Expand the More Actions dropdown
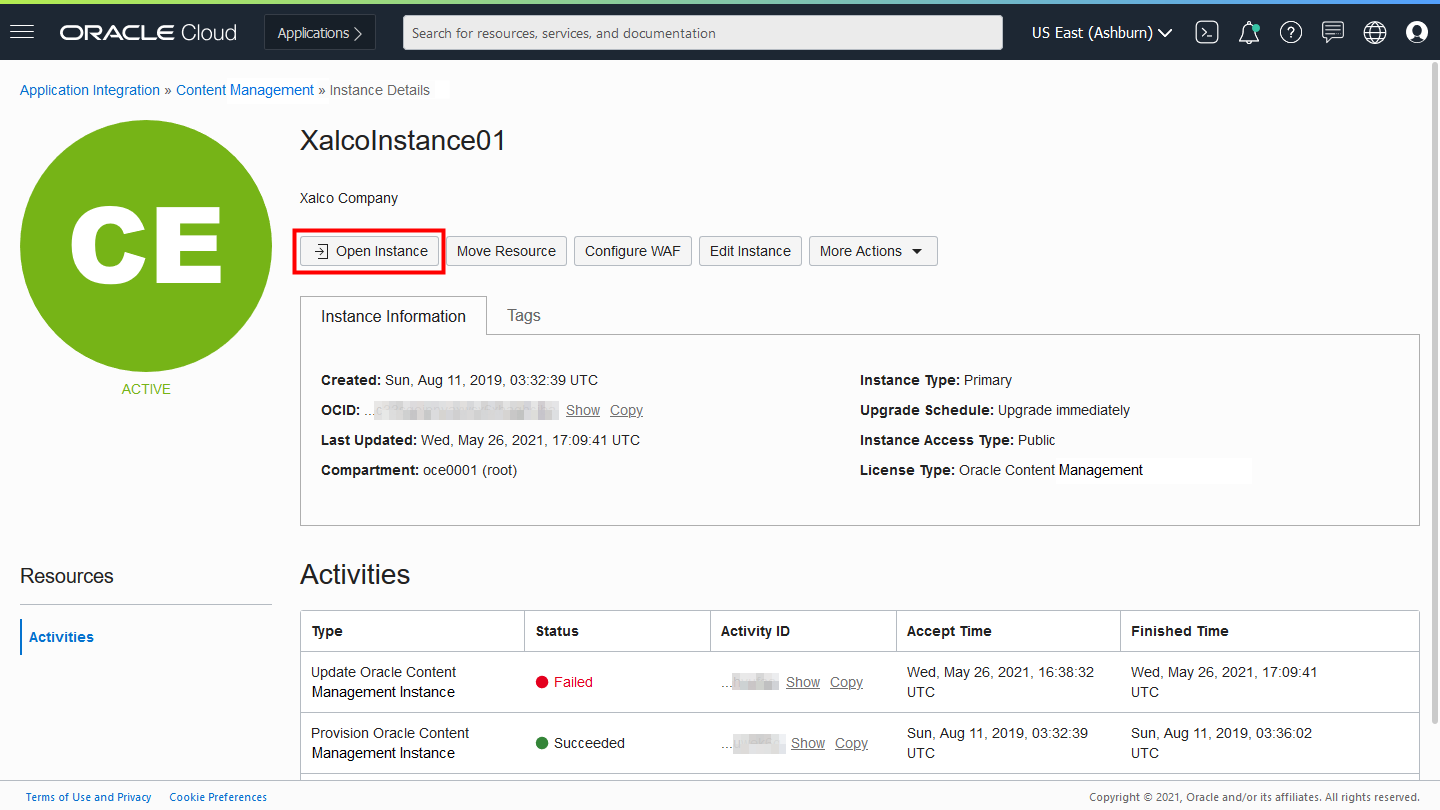The height and width of the screenshot is (810, 1440). (873, 251)
